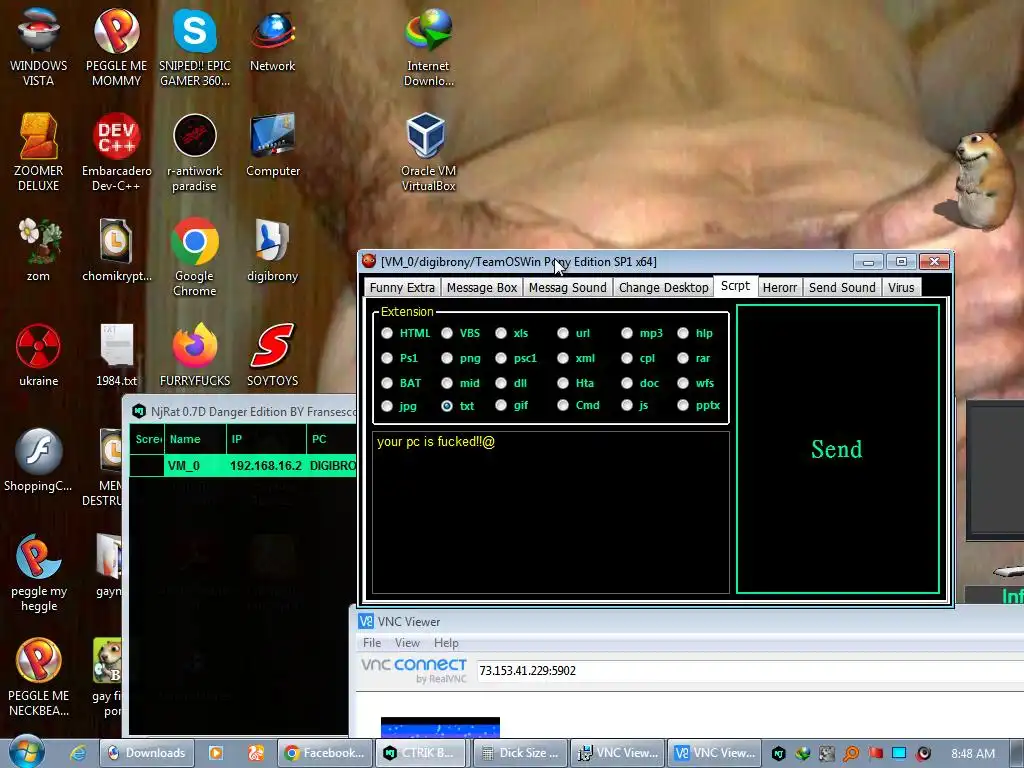Viewport: 1024px width, 768px height.
Task: Click the Name column header in NjRat
Action: (195, 439)
